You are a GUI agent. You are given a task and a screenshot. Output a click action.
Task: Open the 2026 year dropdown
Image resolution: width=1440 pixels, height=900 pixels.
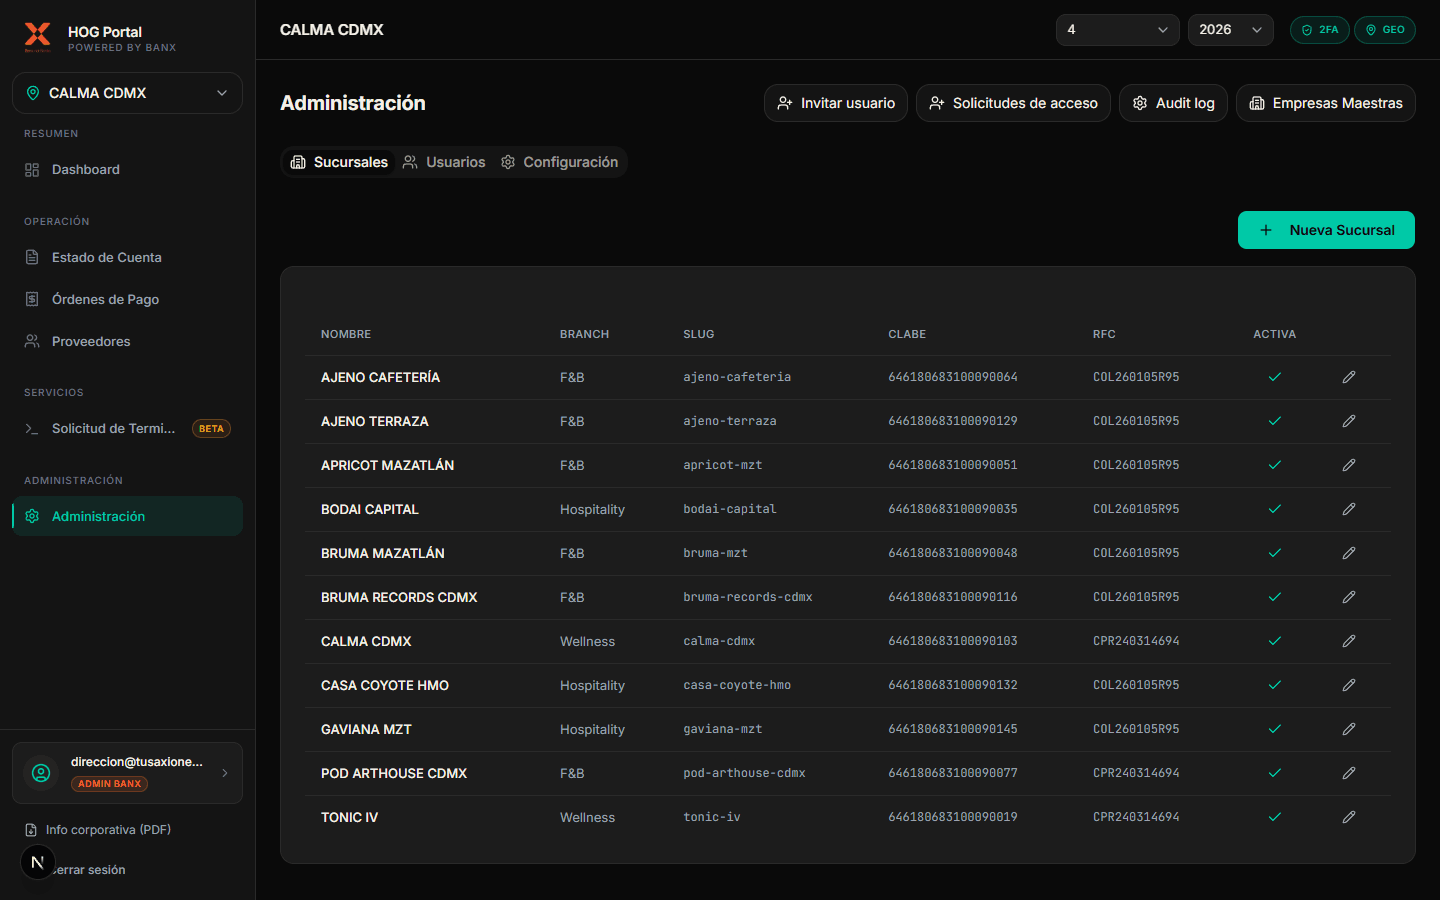[1231, 30]
